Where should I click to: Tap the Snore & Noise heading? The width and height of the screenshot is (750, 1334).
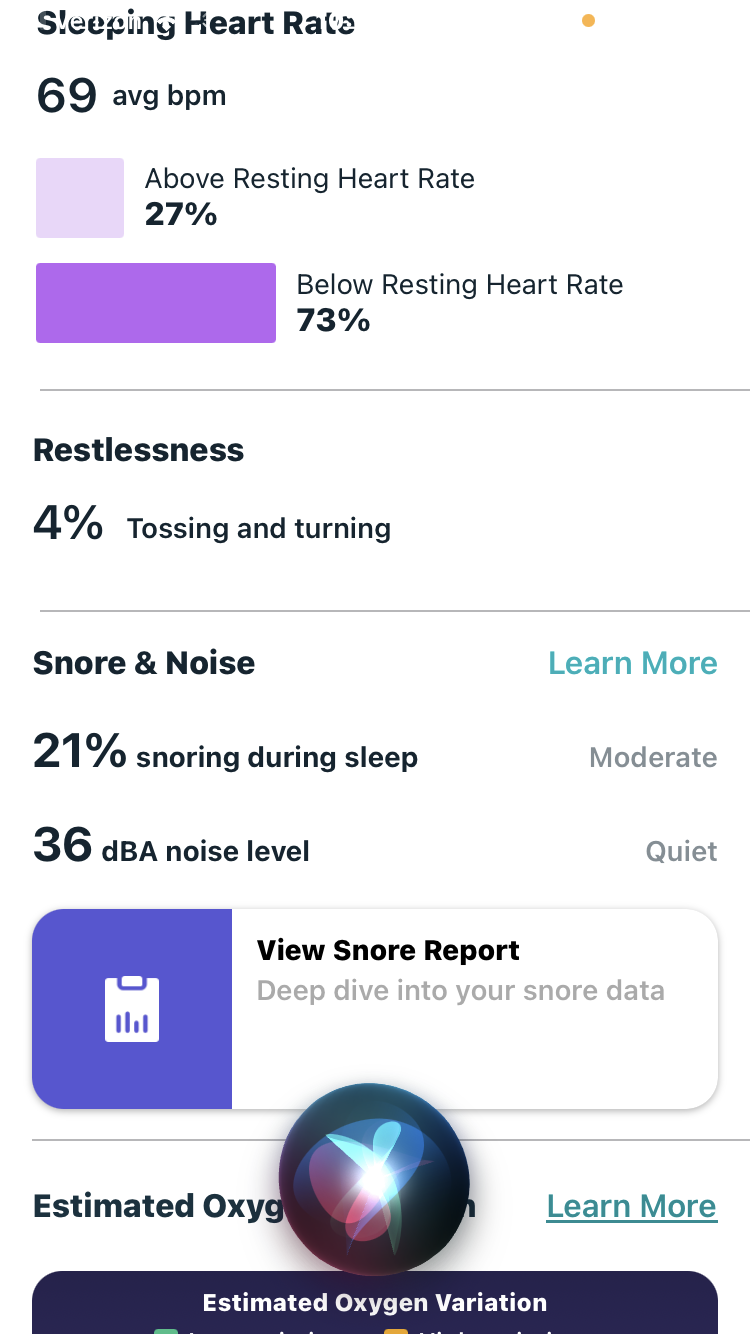click(x=144, y=663)
